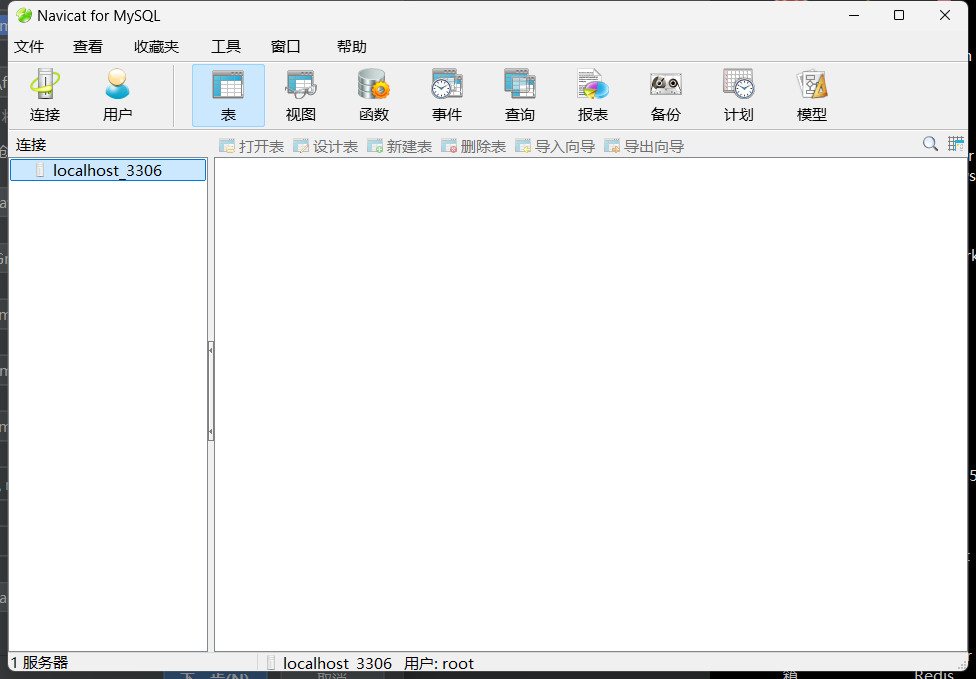This screenshot has height=679, width=976.
Task: Click status bar 'localhost_3306' connection text
Action: tap(337, 663)
